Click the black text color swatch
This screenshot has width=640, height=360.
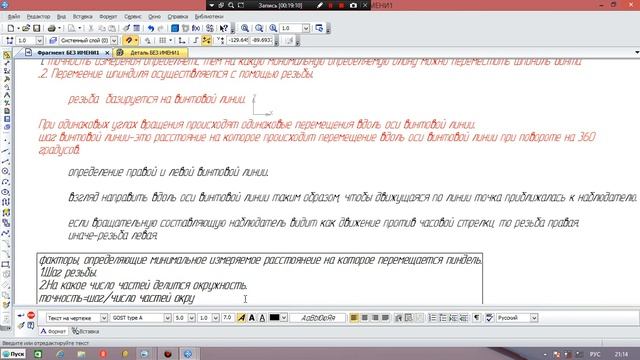pos(275,318)
